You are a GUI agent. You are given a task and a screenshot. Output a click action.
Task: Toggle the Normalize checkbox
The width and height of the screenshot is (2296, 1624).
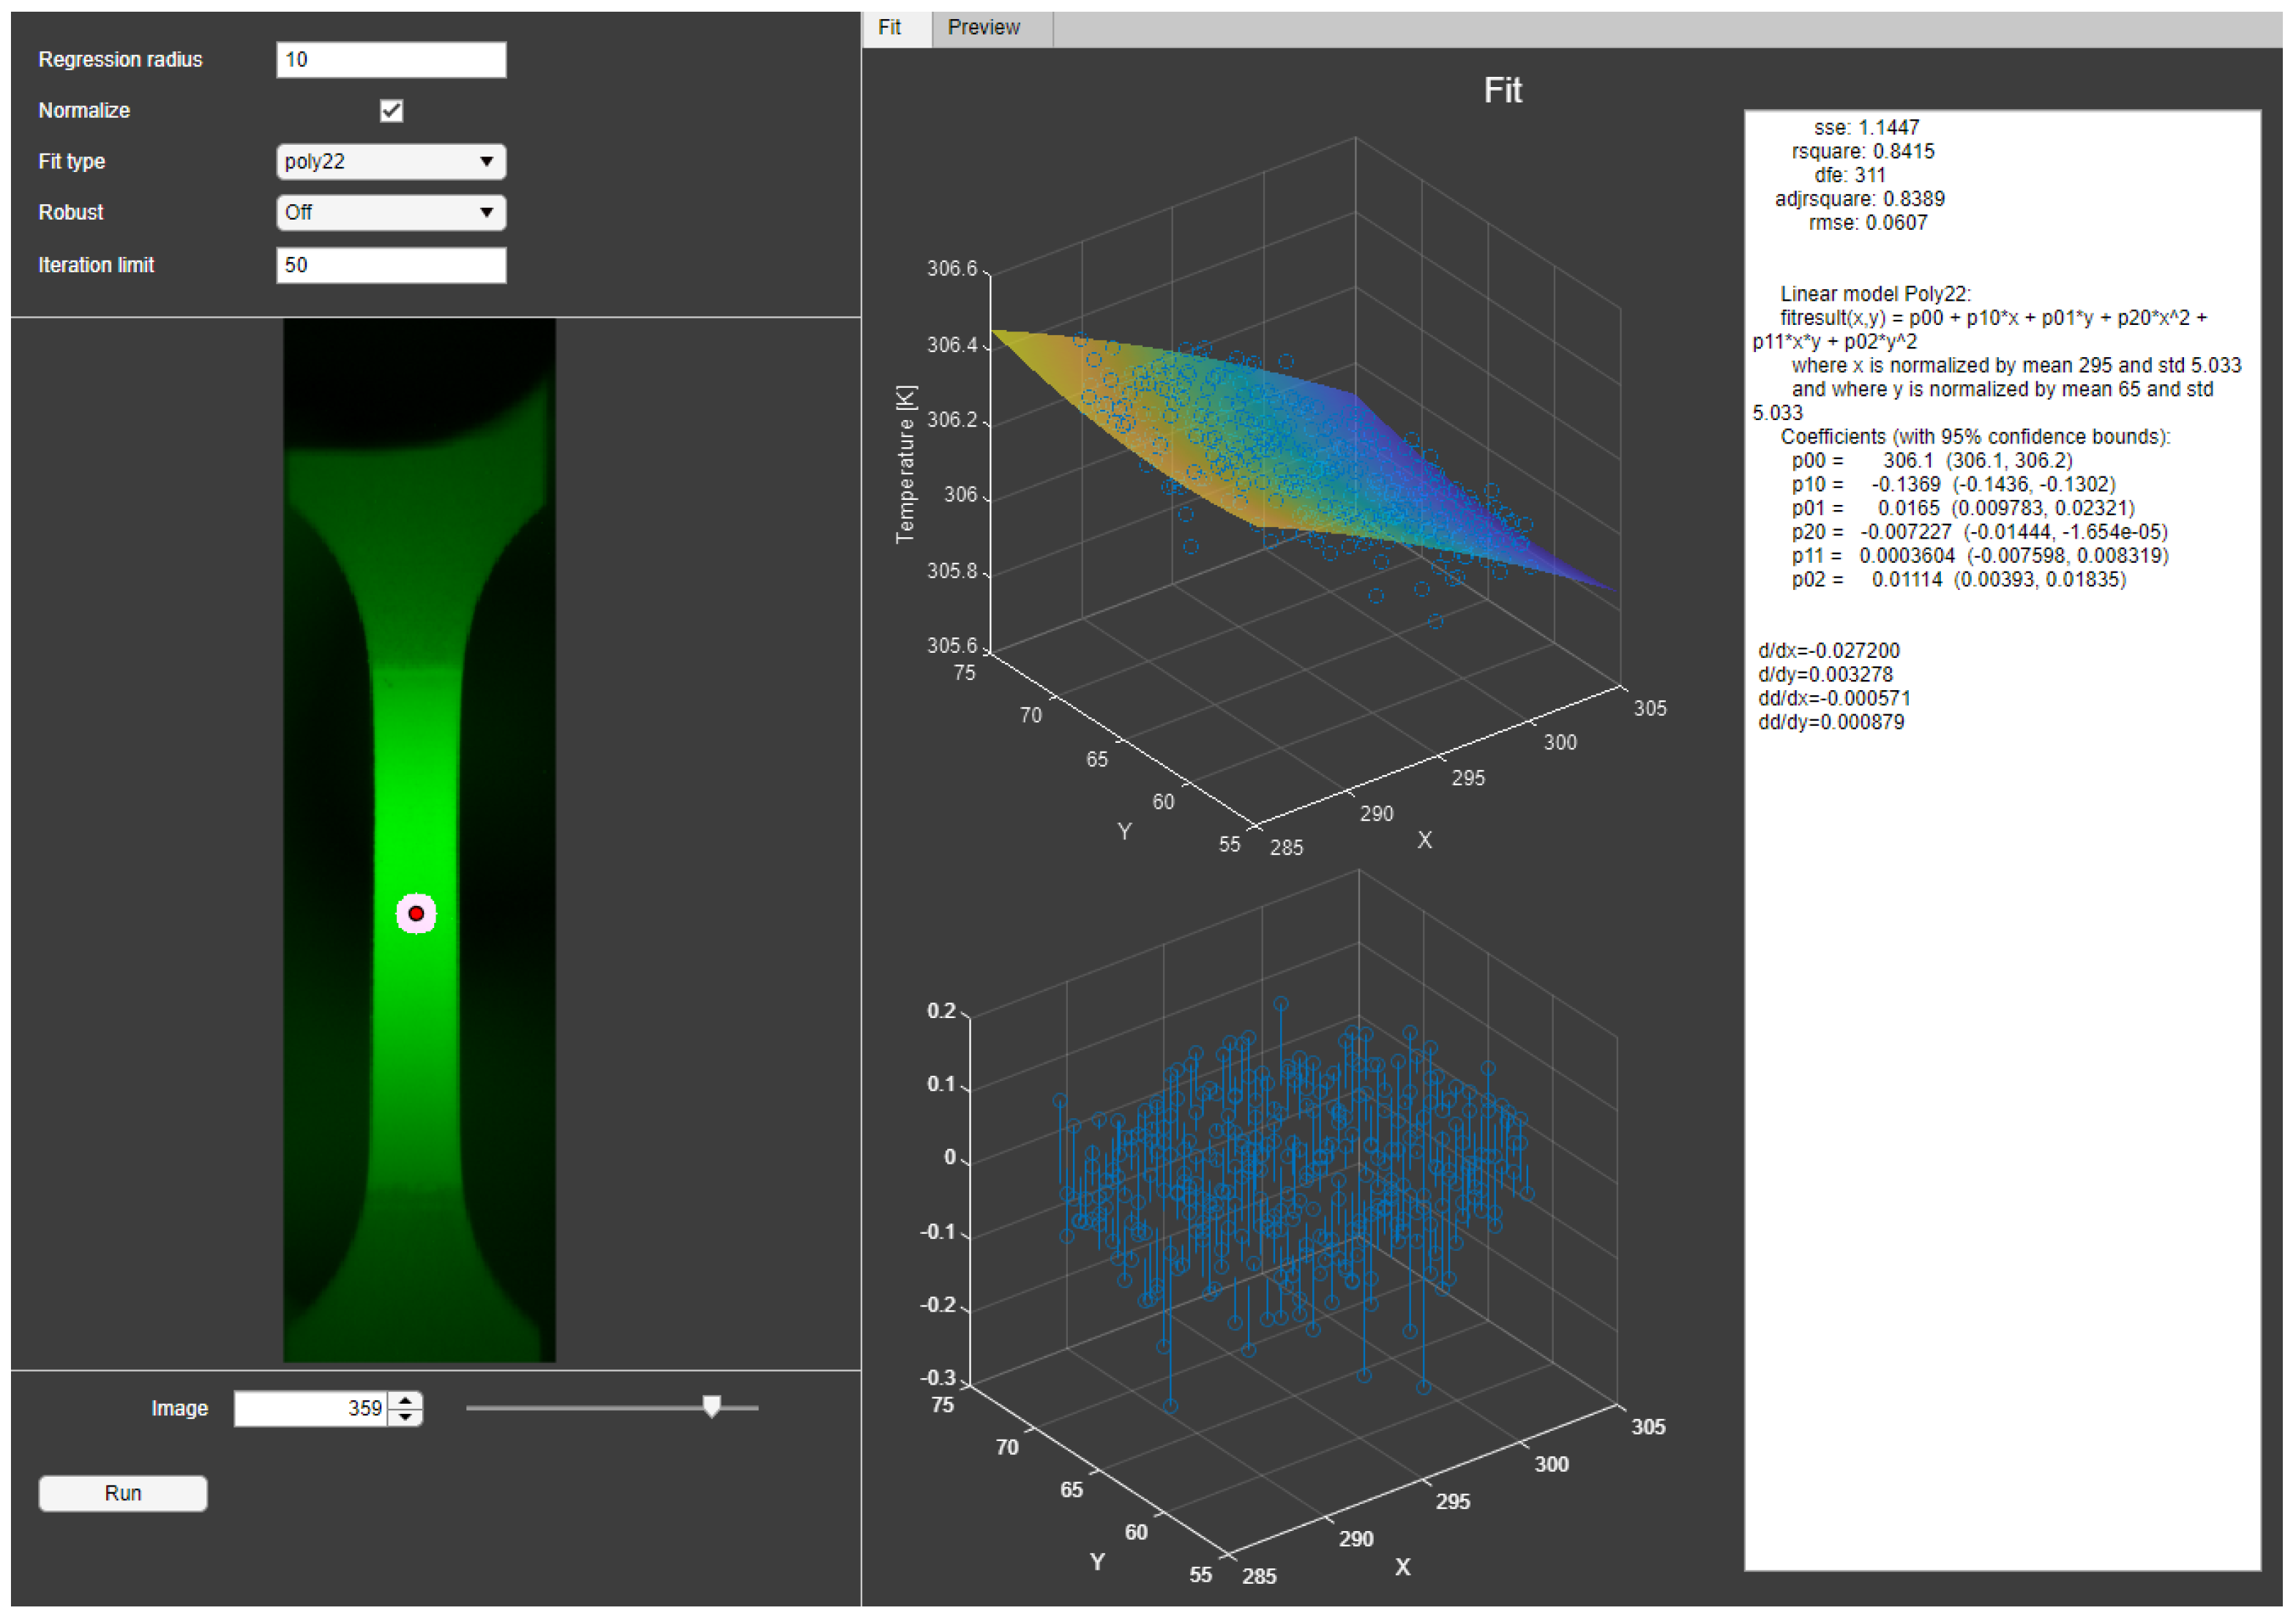(391, 111)
